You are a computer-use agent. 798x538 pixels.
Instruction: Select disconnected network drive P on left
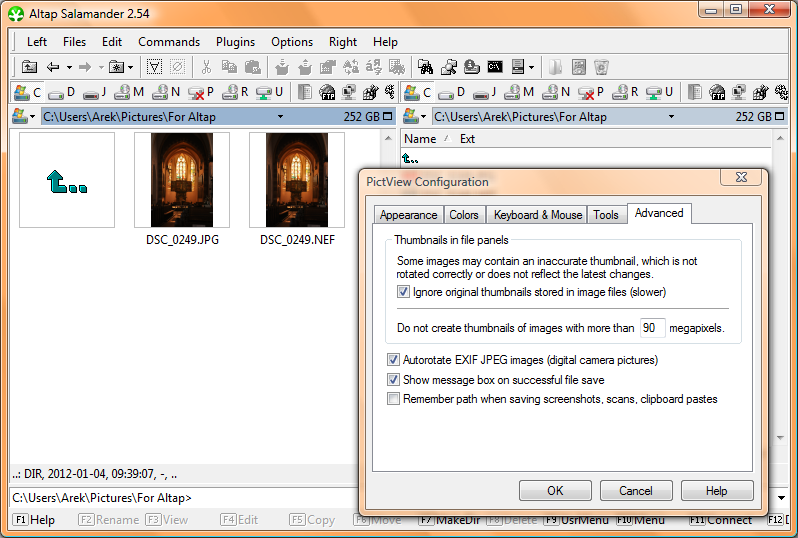tap(200, 93)
